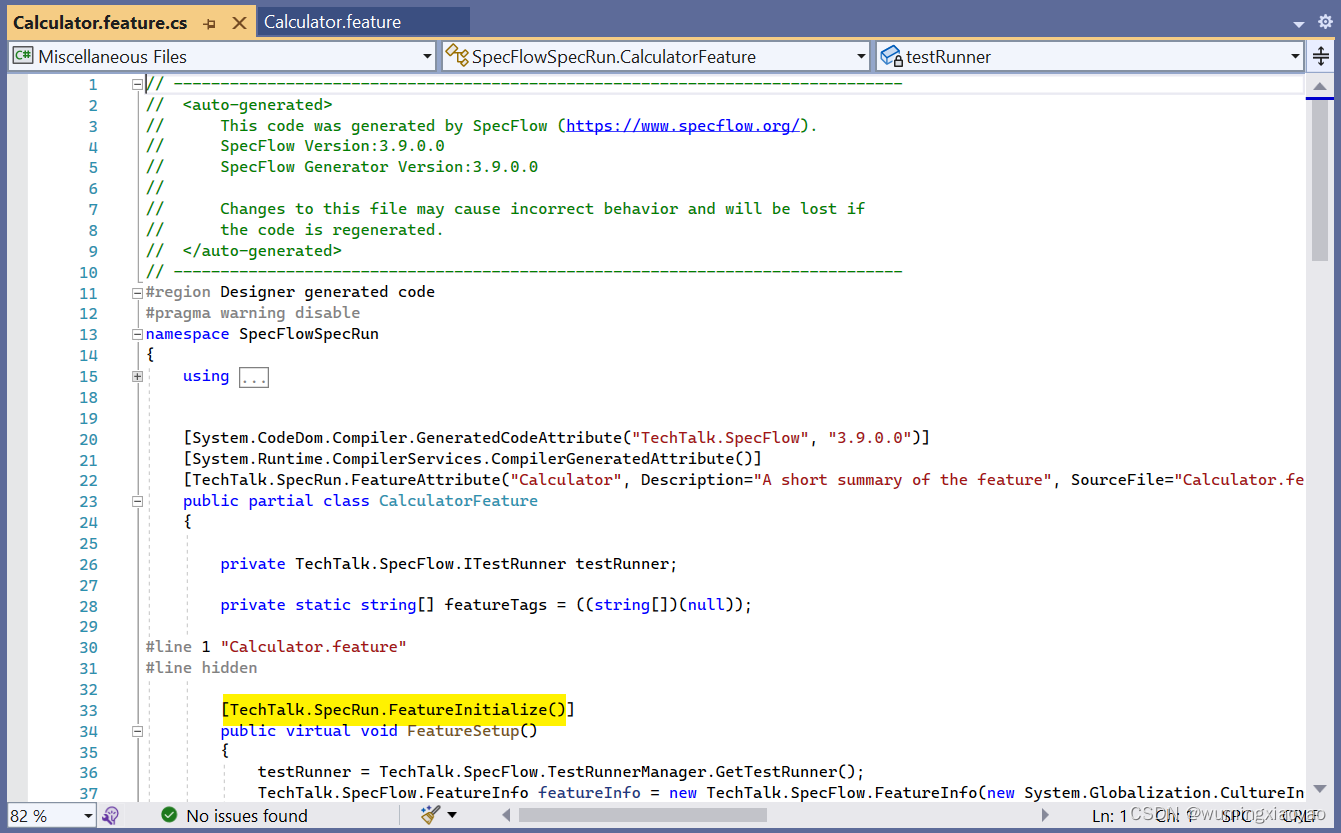Click the CalculatorFeature class name on line 23
This screenshot has width=1341, height=833.
point(458,501)
